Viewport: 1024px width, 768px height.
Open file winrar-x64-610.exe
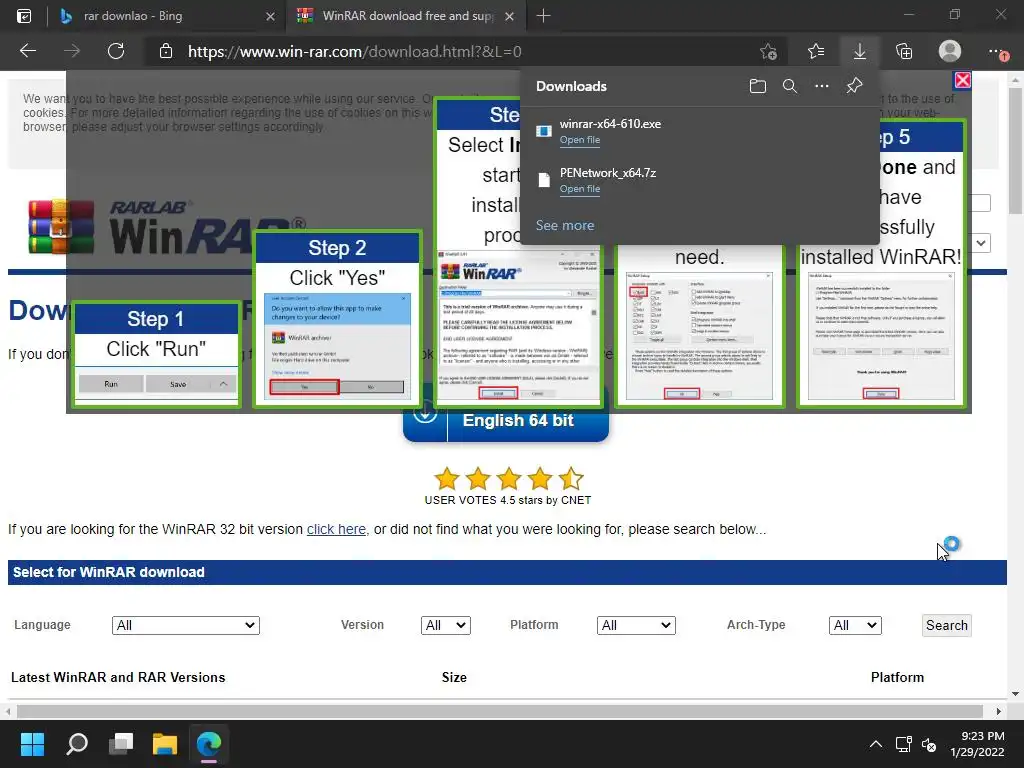[x=580, y=140]
